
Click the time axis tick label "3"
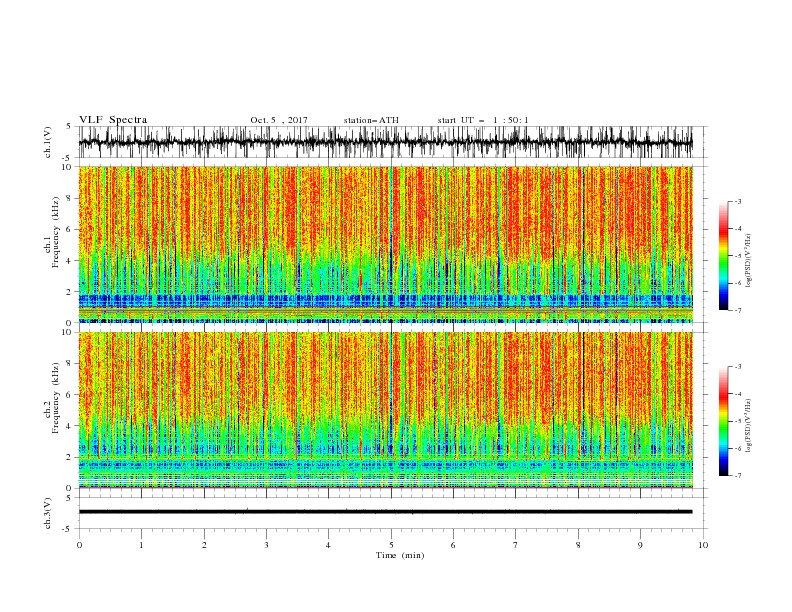(266, 545)
